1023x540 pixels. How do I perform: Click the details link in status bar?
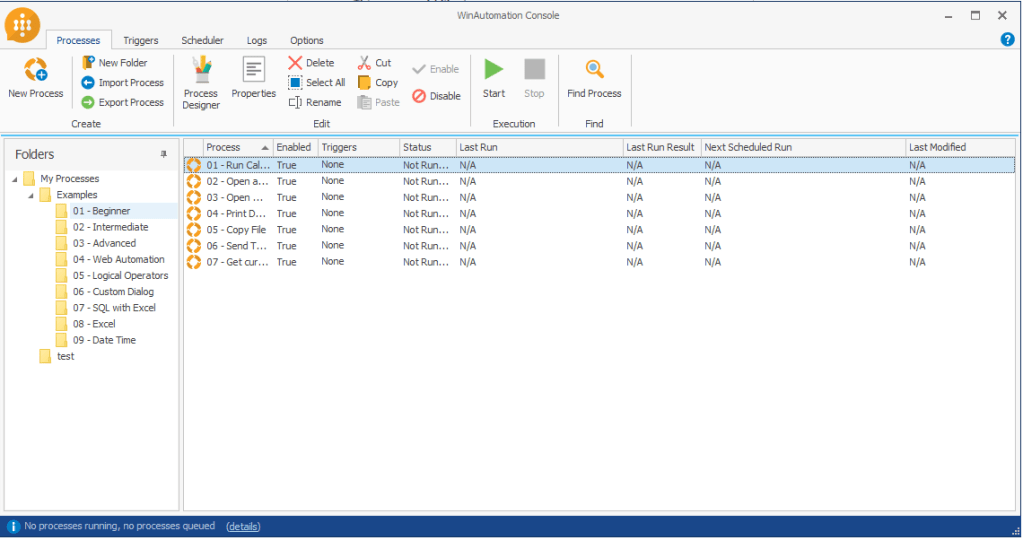point(243,526)
